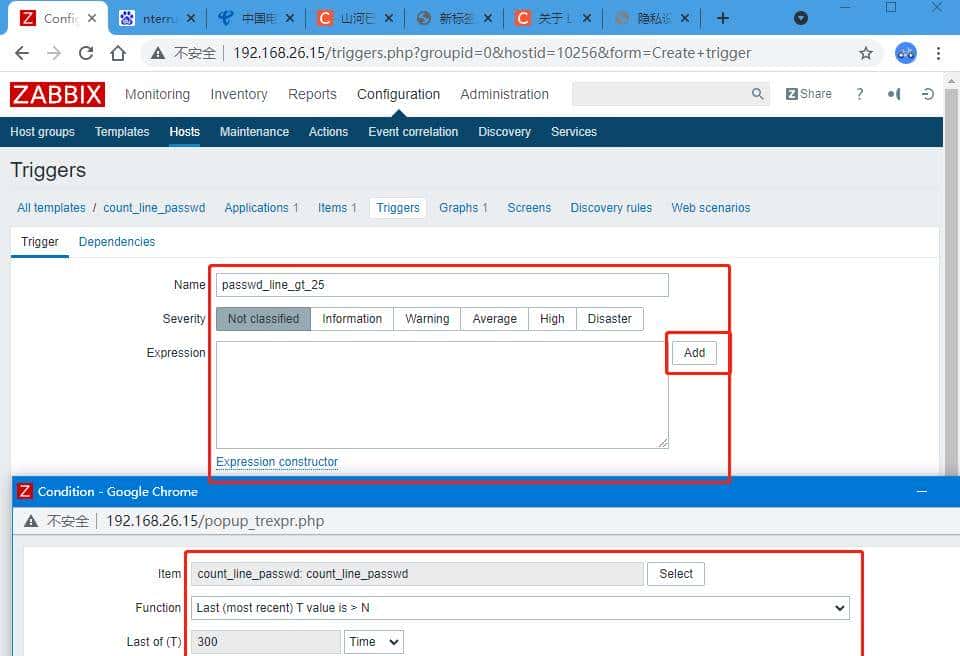The image size is (960, 656).
Task: Open the Time unit dropdown
Action: click(x=373, y=641)
